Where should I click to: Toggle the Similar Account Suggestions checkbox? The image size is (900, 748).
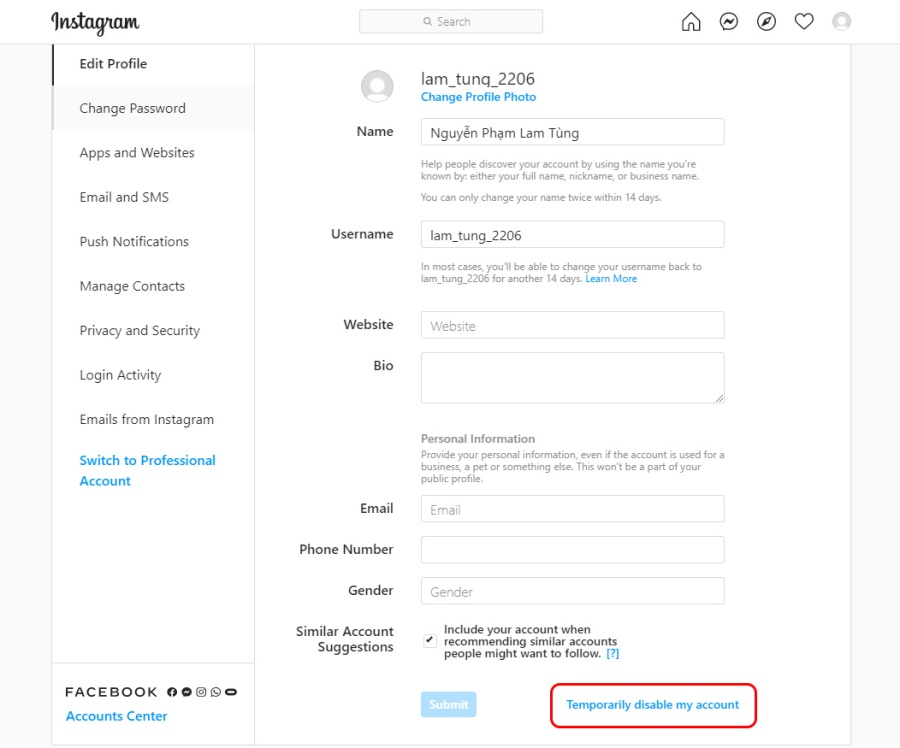[x=430, y=640]
